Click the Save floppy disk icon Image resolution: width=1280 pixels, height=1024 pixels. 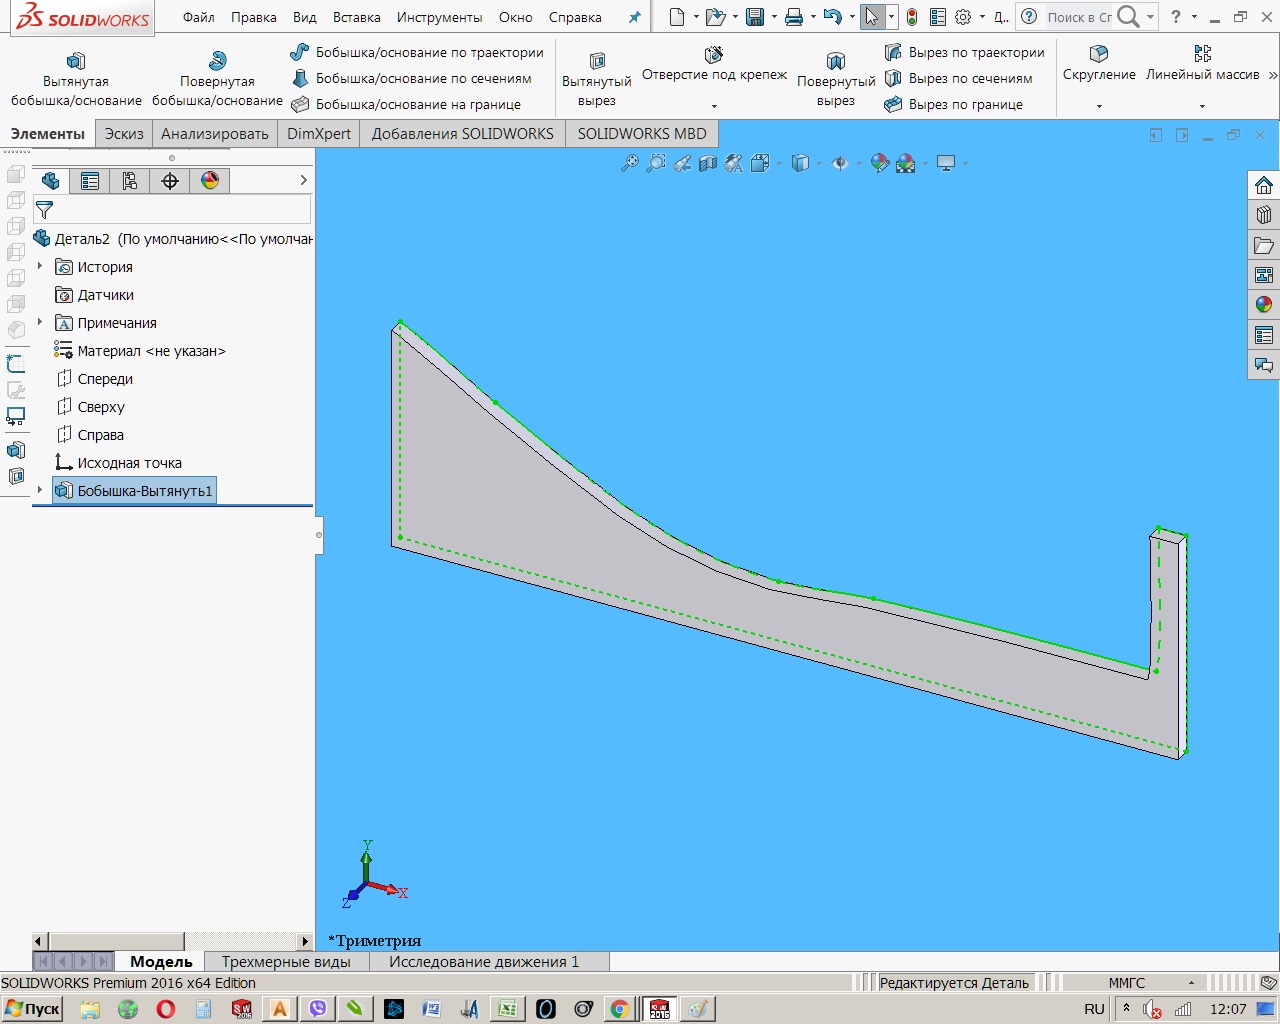(755, 17)
